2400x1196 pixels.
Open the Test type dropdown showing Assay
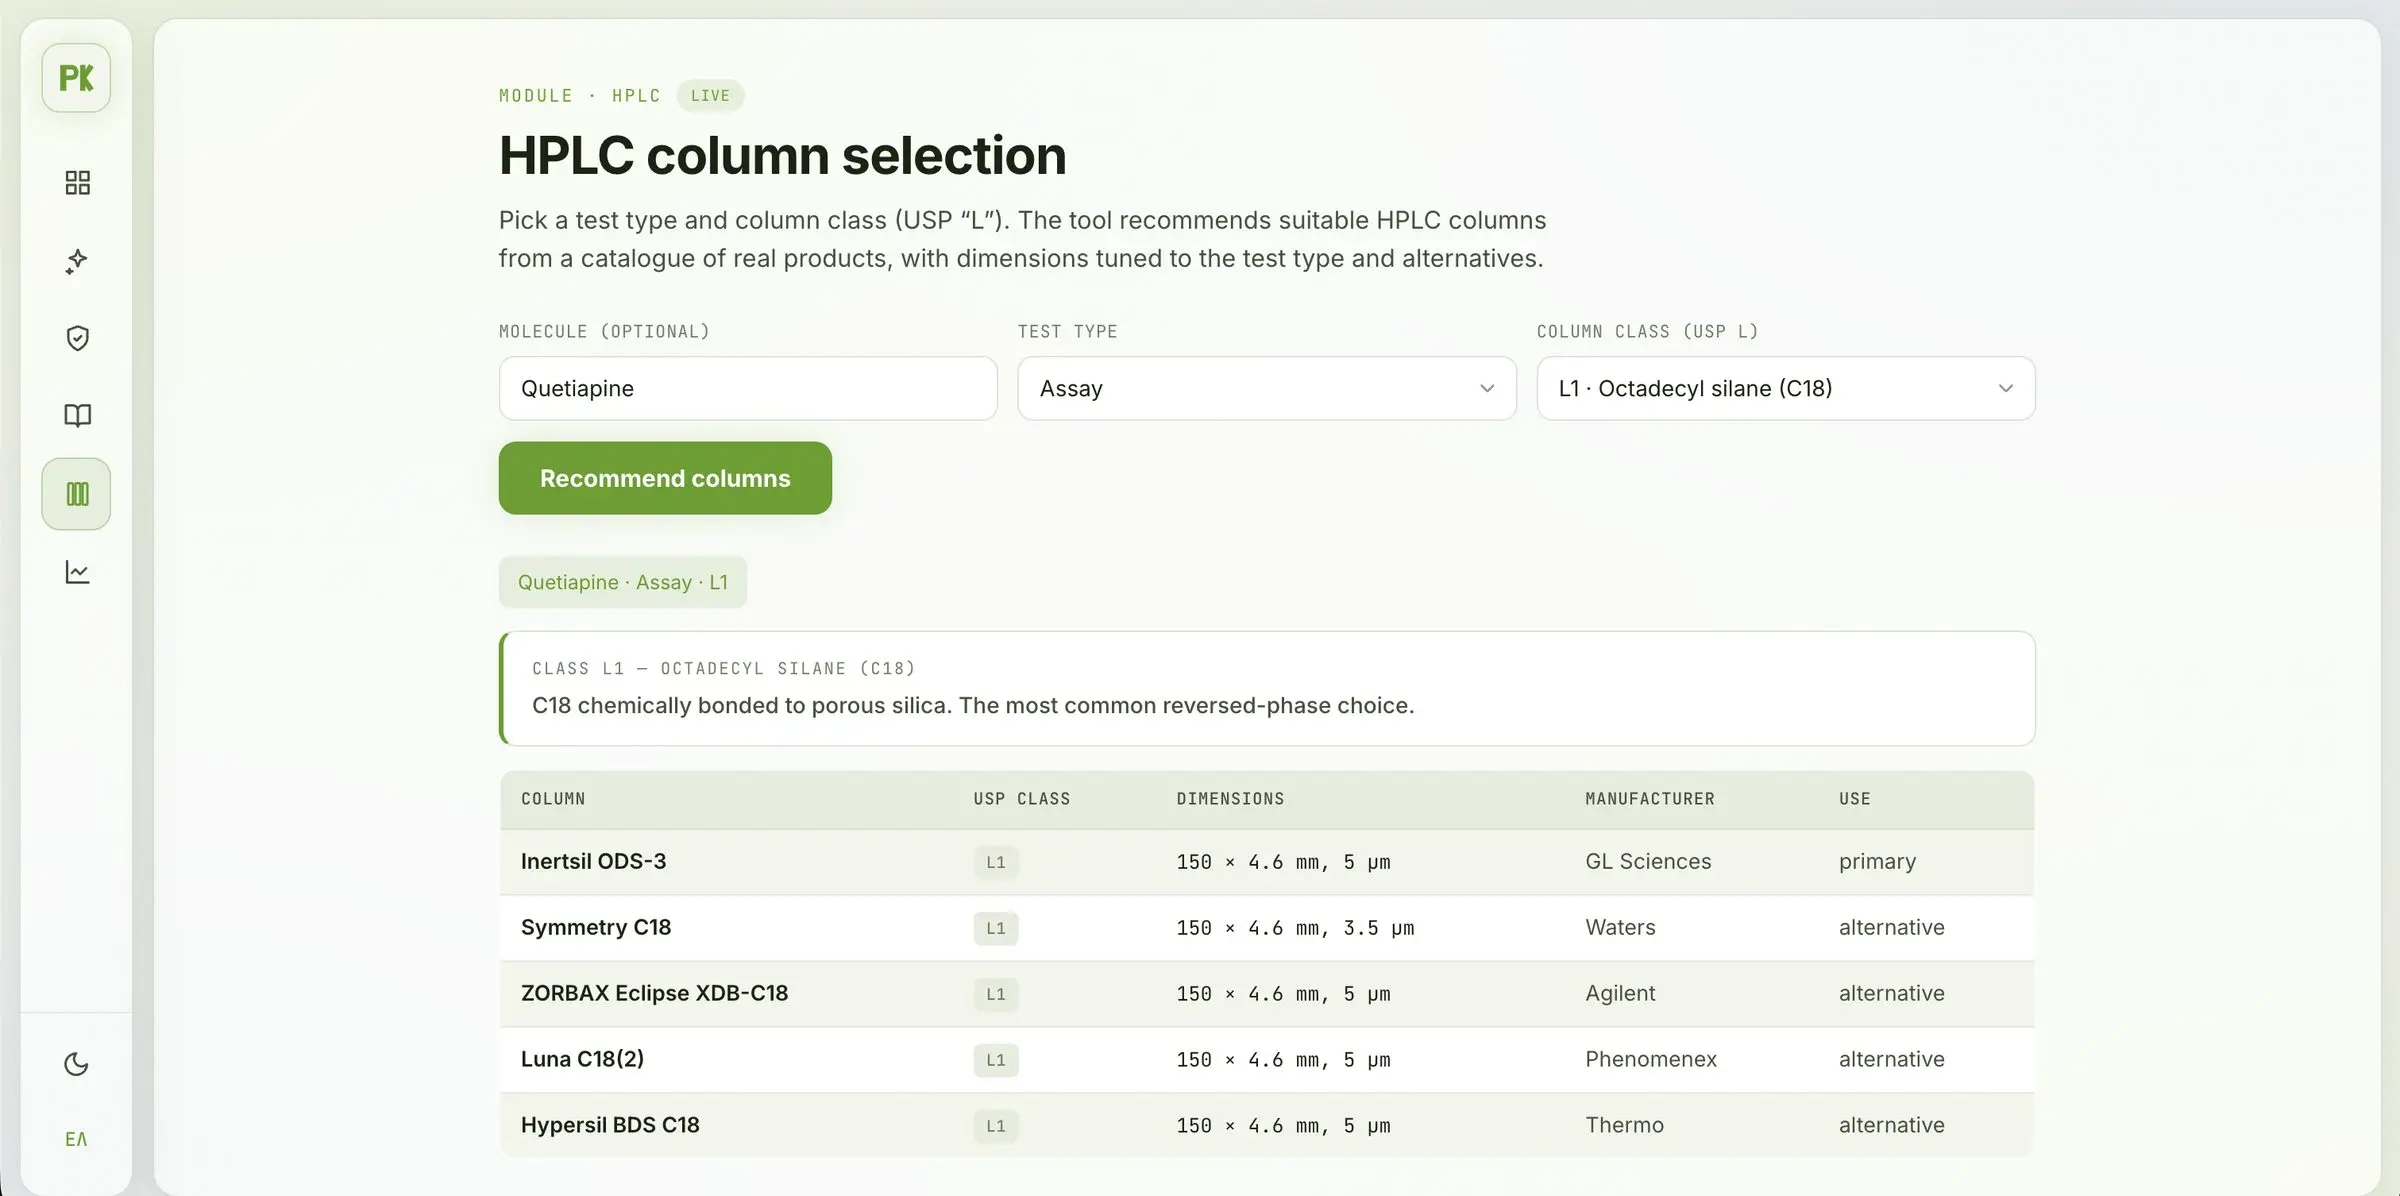tap(1267, 388)
